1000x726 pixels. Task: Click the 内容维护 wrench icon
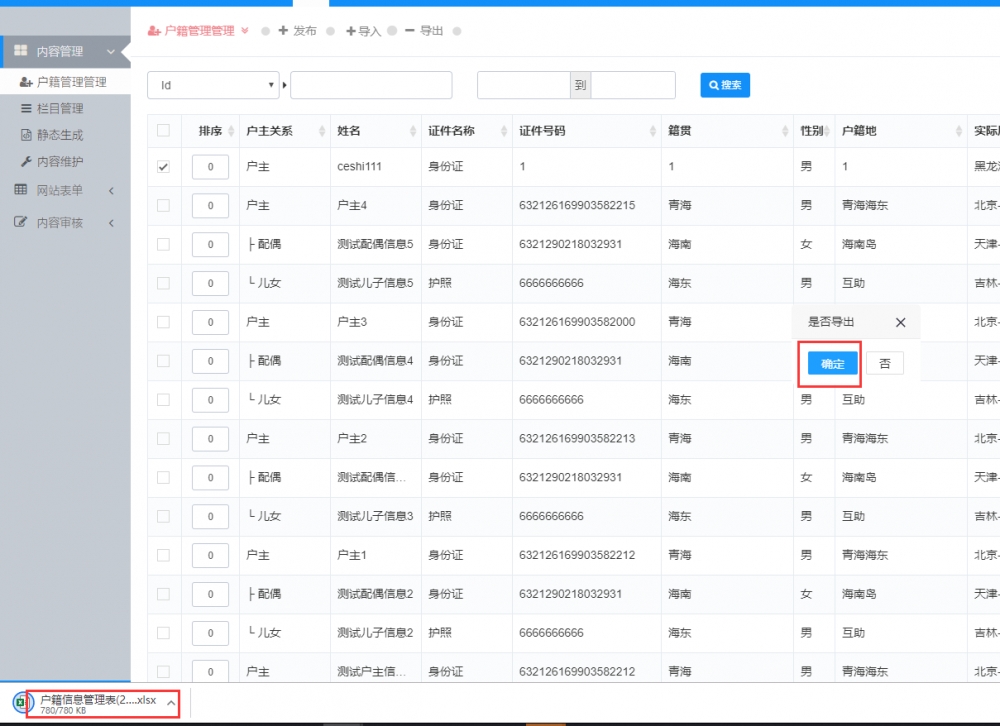(x=26, y=161)
